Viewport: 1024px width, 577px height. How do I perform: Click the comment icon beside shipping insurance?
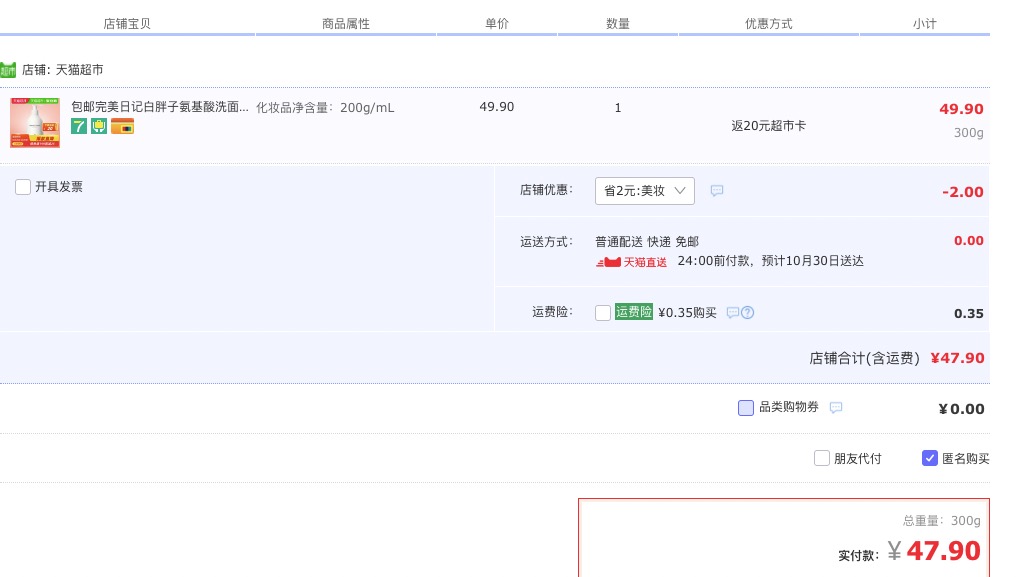point(733,313)
